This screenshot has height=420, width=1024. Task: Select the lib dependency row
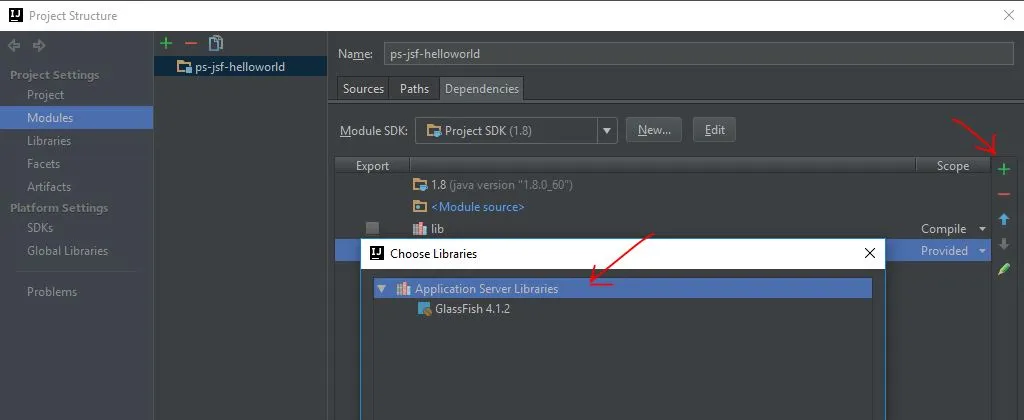click(x=663, y=229)
